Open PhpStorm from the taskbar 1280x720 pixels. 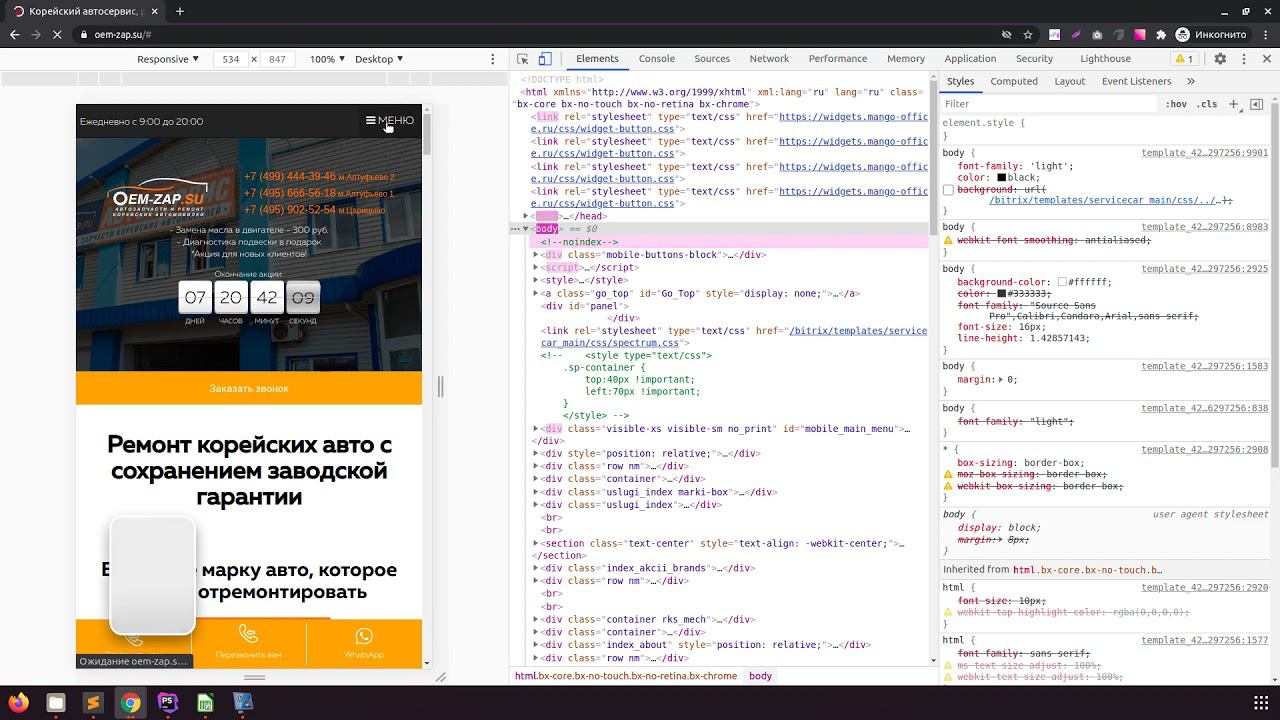(168, 703)
